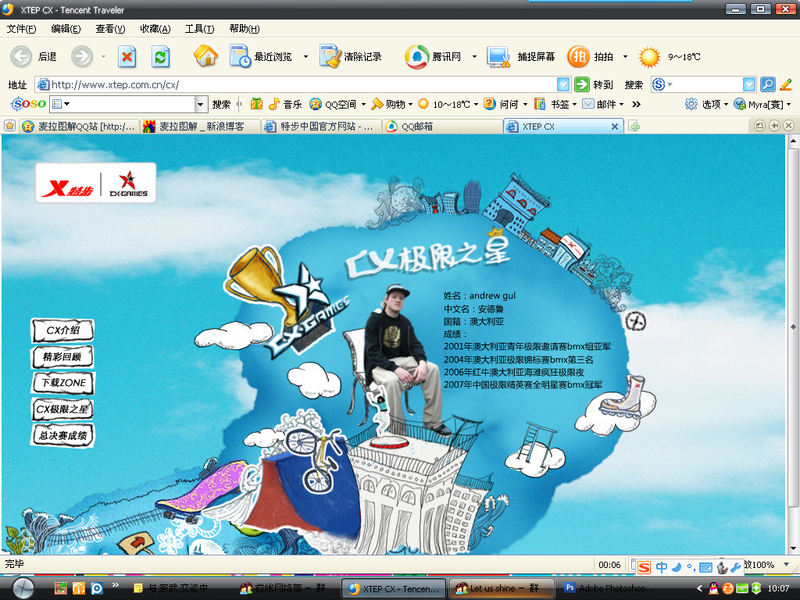Click the 精彩回顾 button
The image size is (800, 600).
click(x=63, y=357)
